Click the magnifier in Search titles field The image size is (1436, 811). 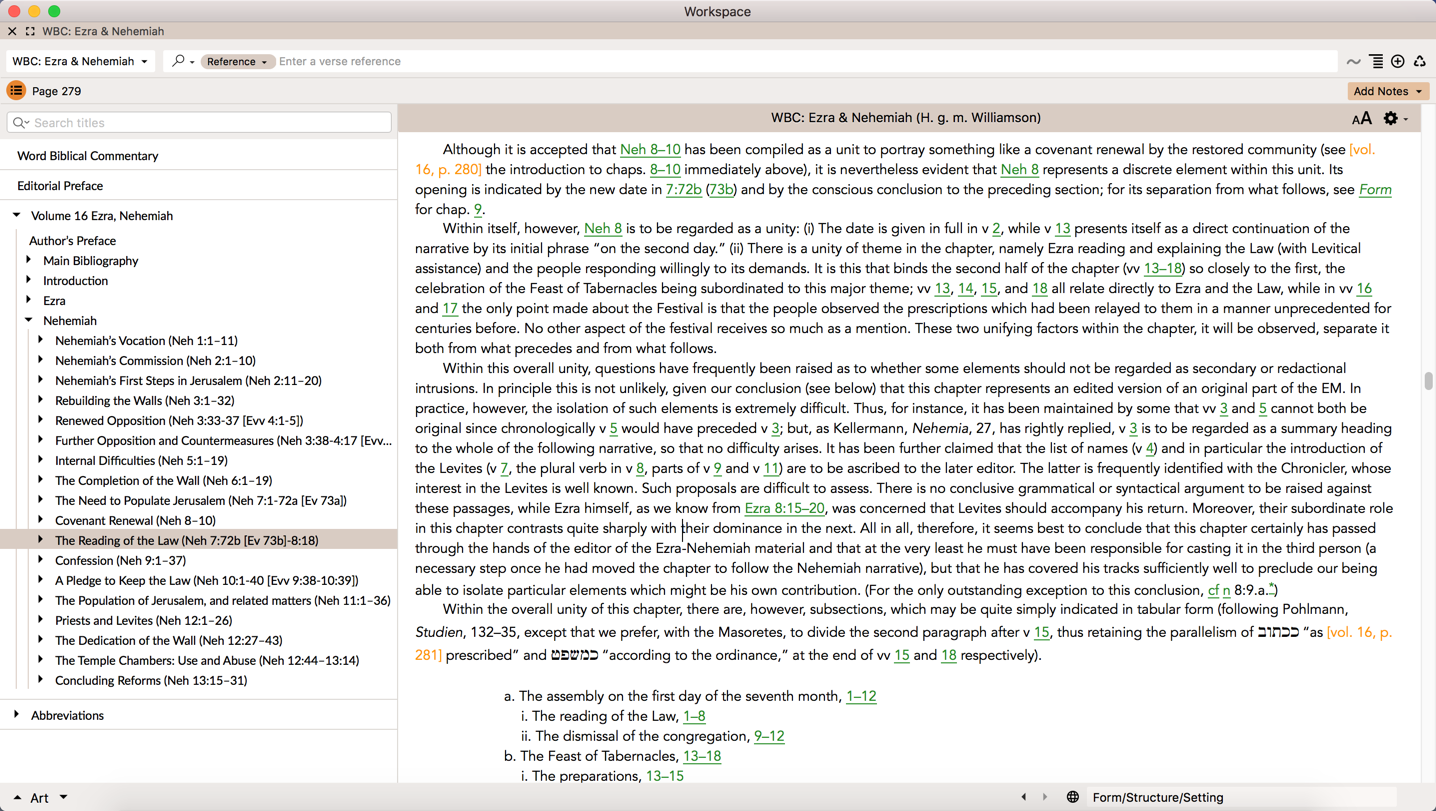(20, 123)
